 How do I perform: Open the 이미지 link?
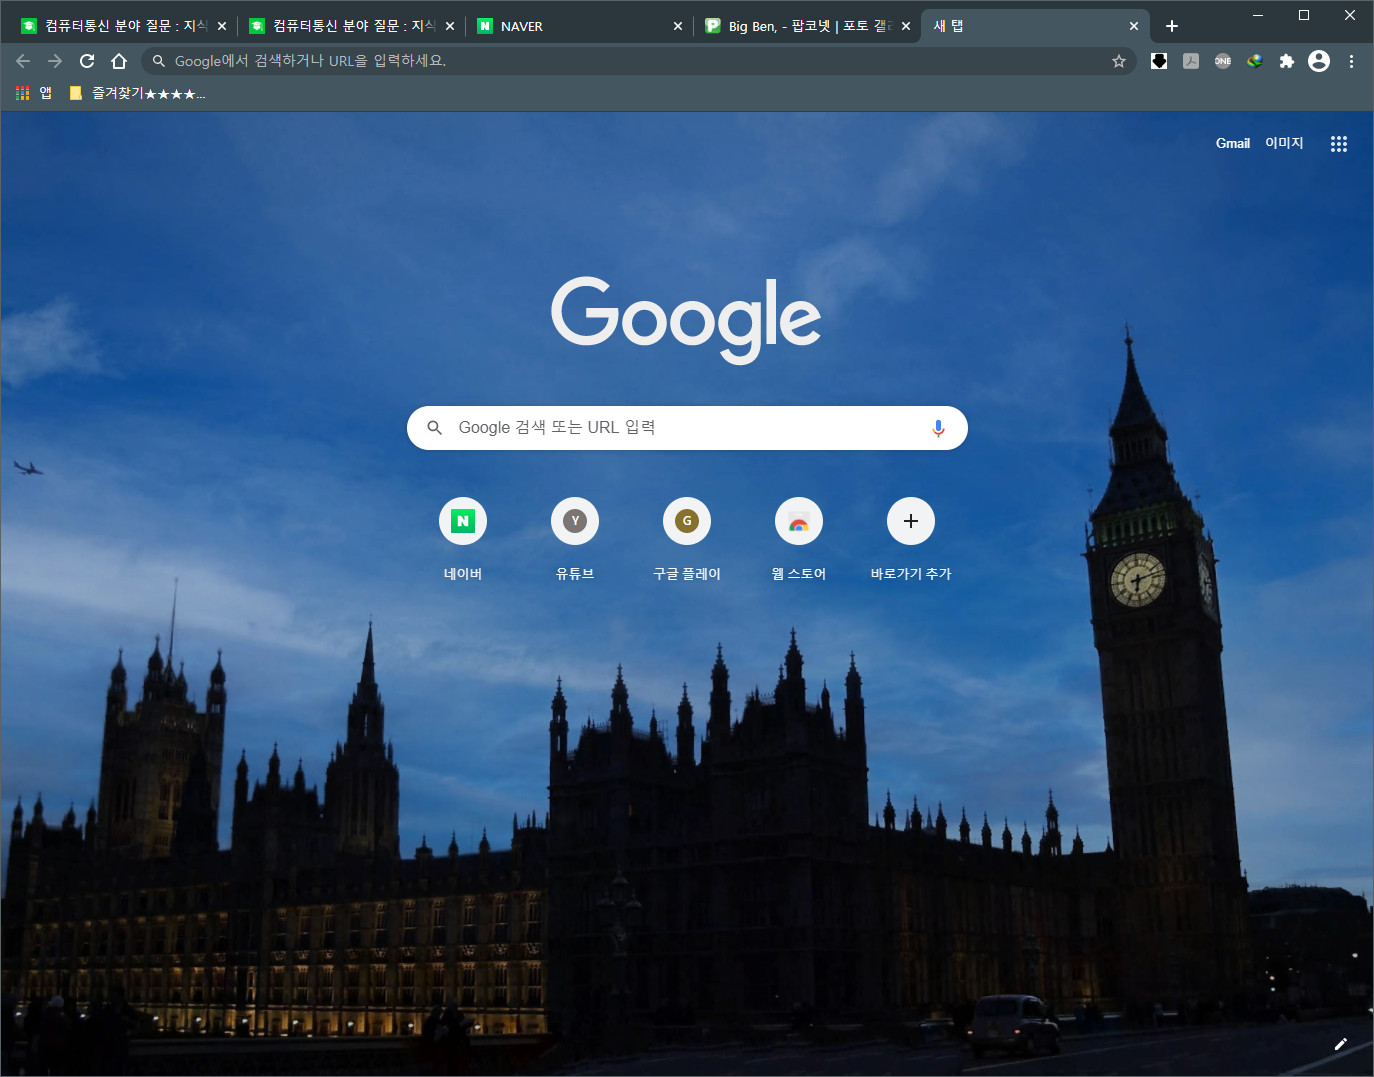(1284, 143)
